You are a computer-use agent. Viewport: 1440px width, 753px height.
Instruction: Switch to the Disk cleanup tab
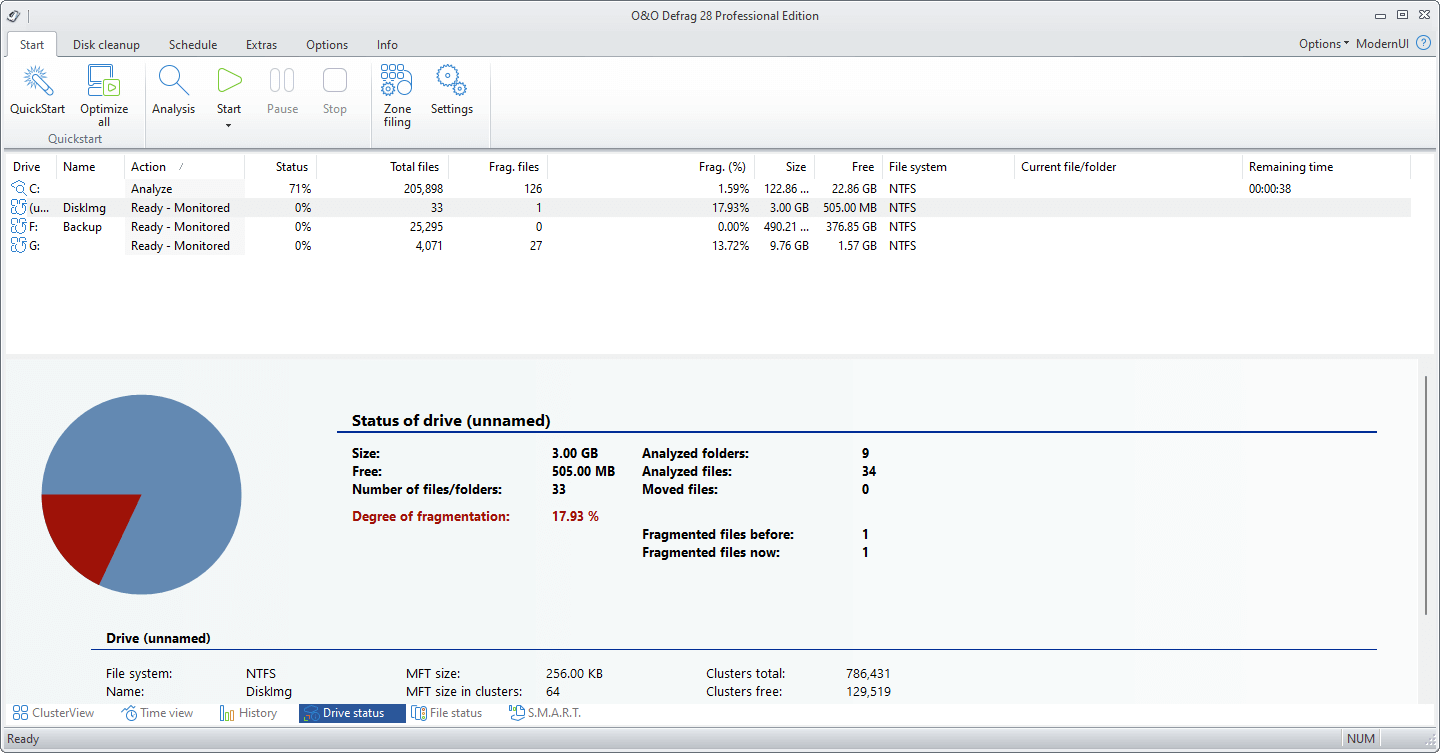106,45
